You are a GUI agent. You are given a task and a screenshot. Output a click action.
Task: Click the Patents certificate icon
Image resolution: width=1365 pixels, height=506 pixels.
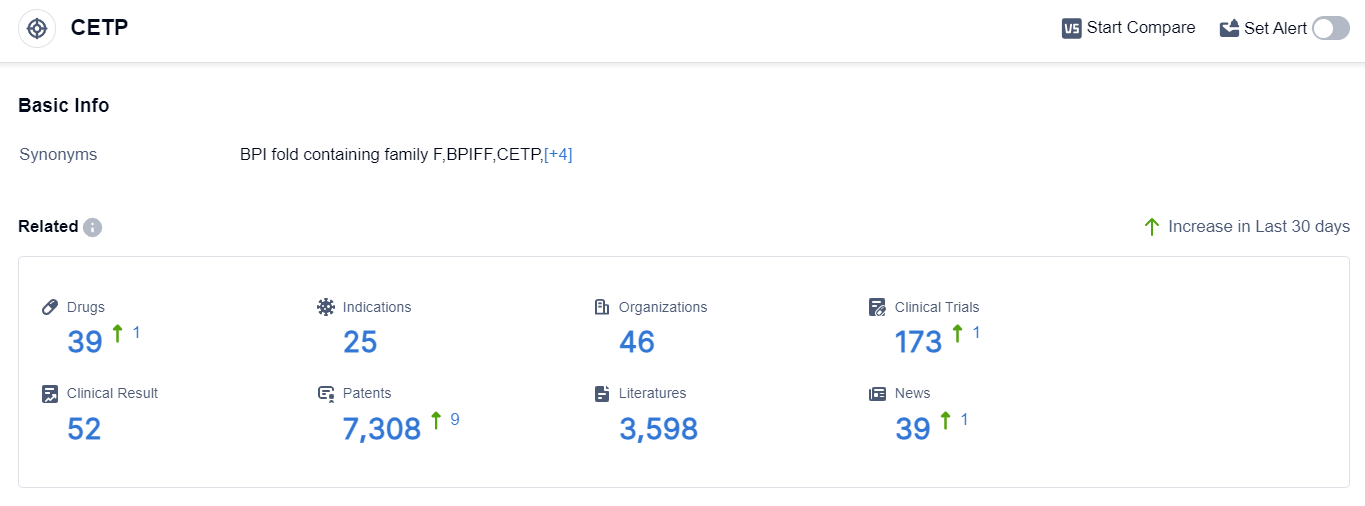point(326,394)
